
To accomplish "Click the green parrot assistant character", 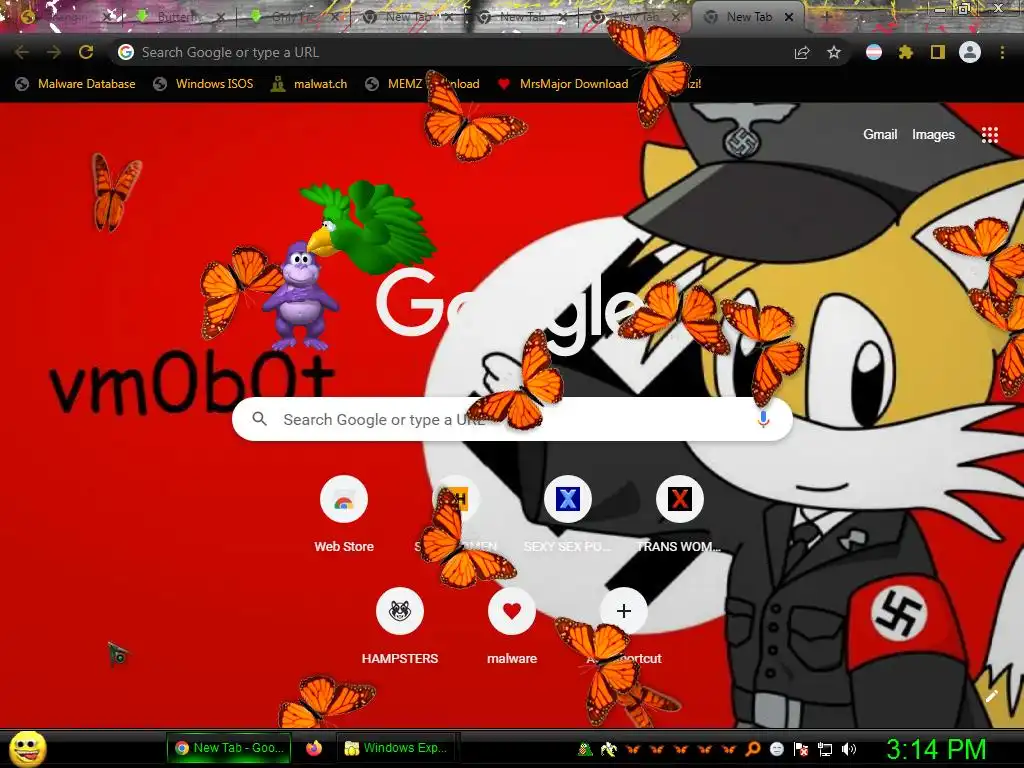I will click(370, 227).
